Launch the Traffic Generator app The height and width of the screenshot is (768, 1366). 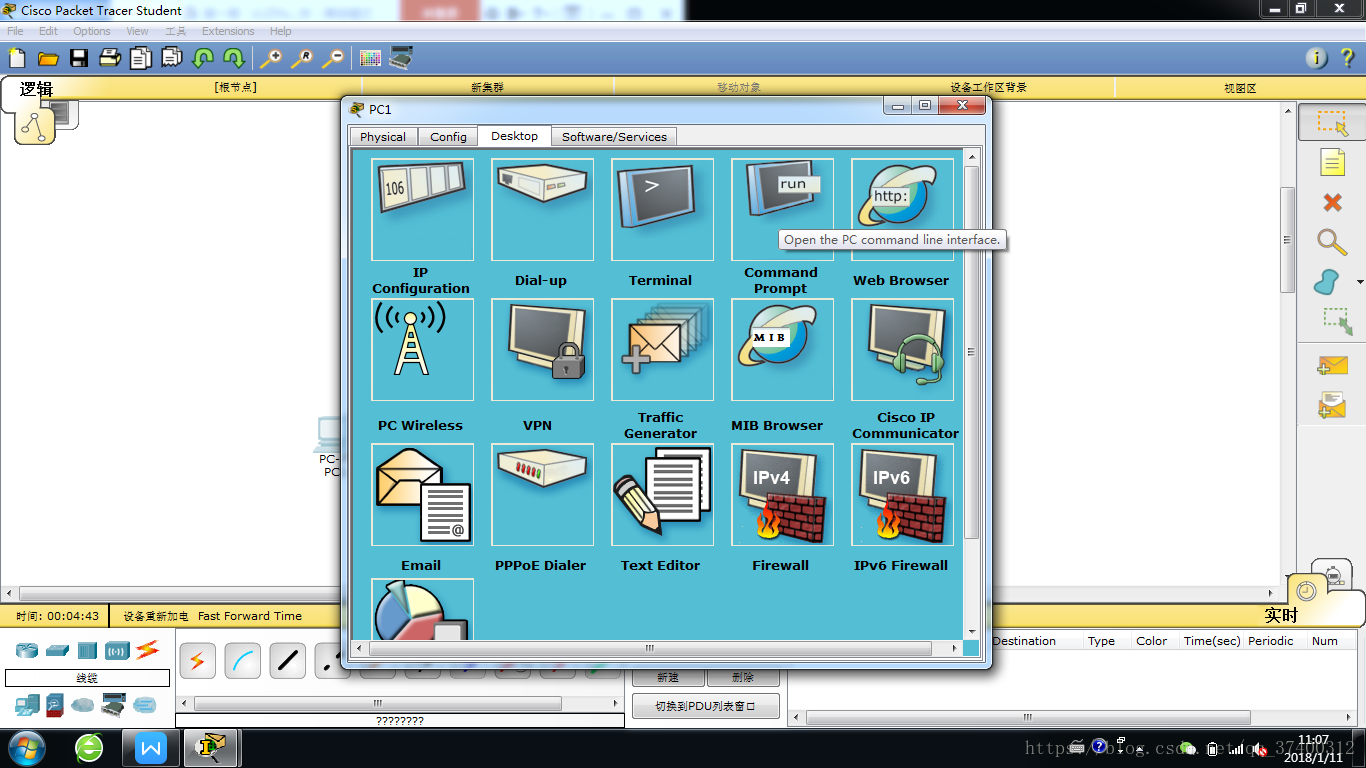(x=662, y=350)
